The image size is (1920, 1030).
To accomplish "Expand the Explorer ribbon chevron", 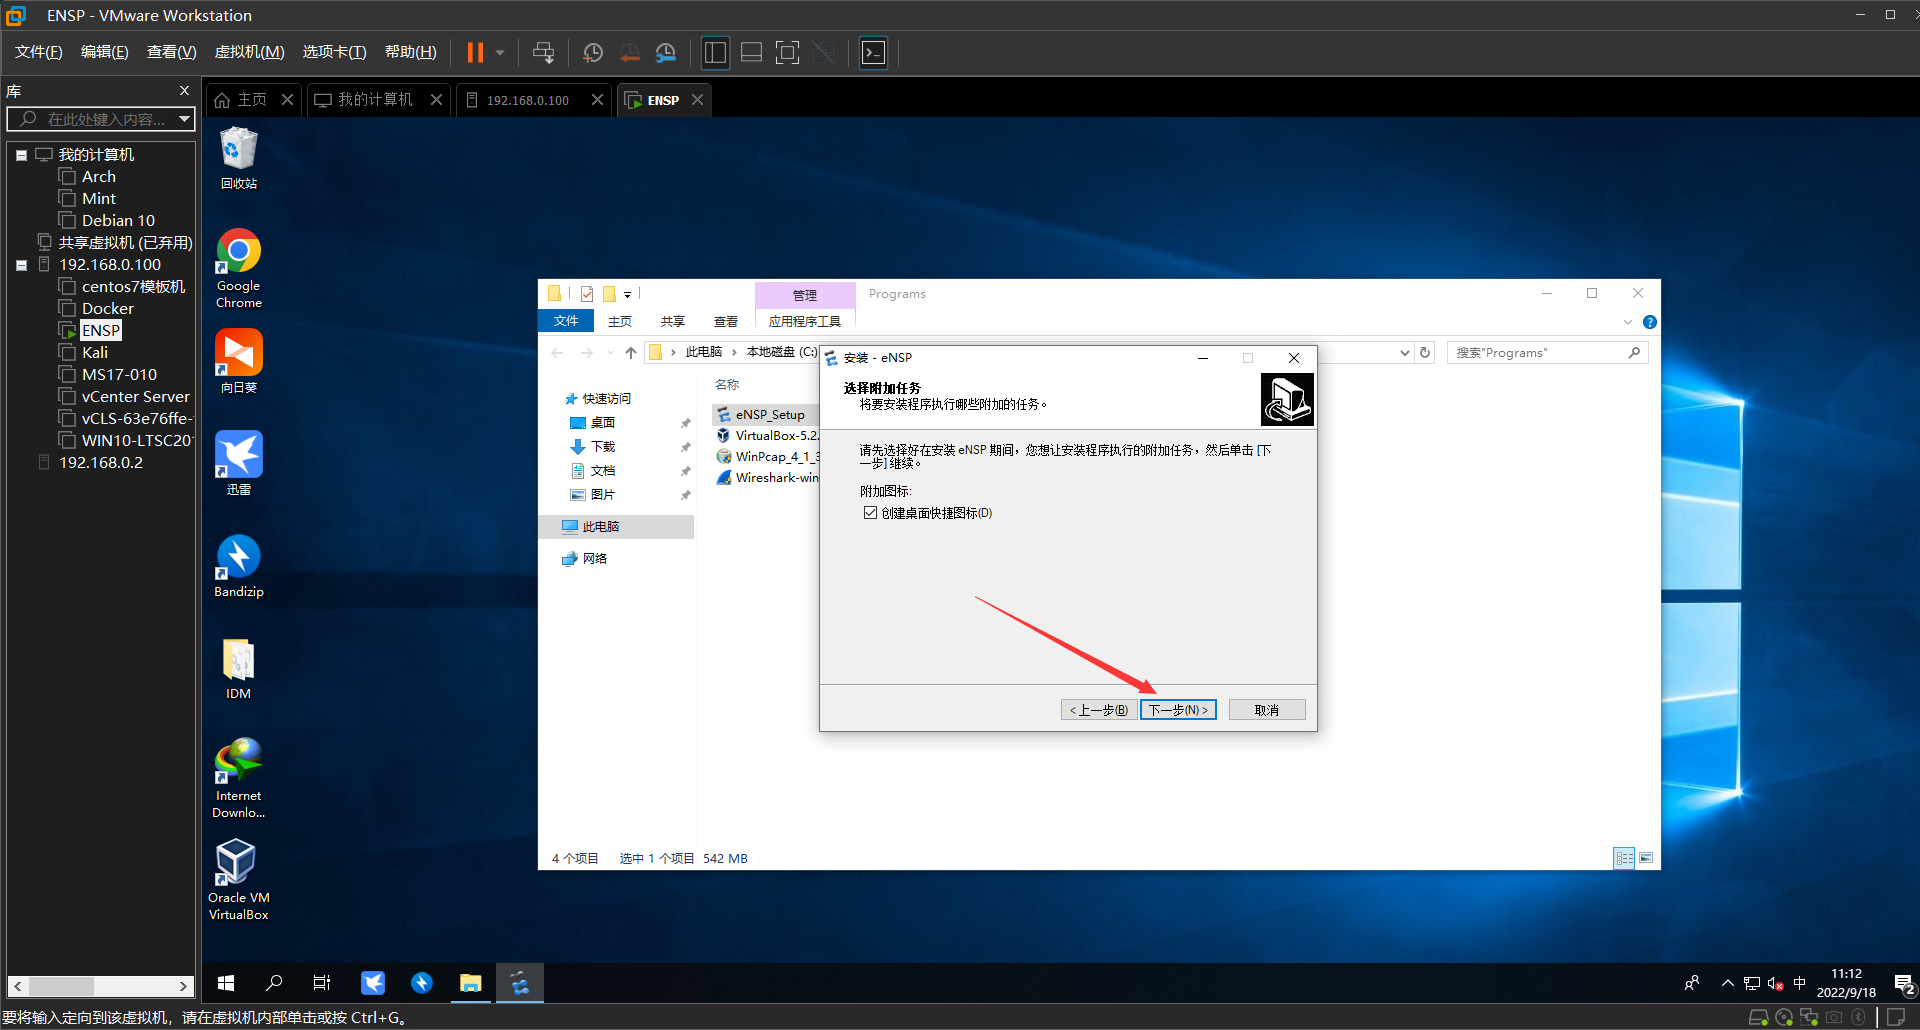I will [1628, 322].
